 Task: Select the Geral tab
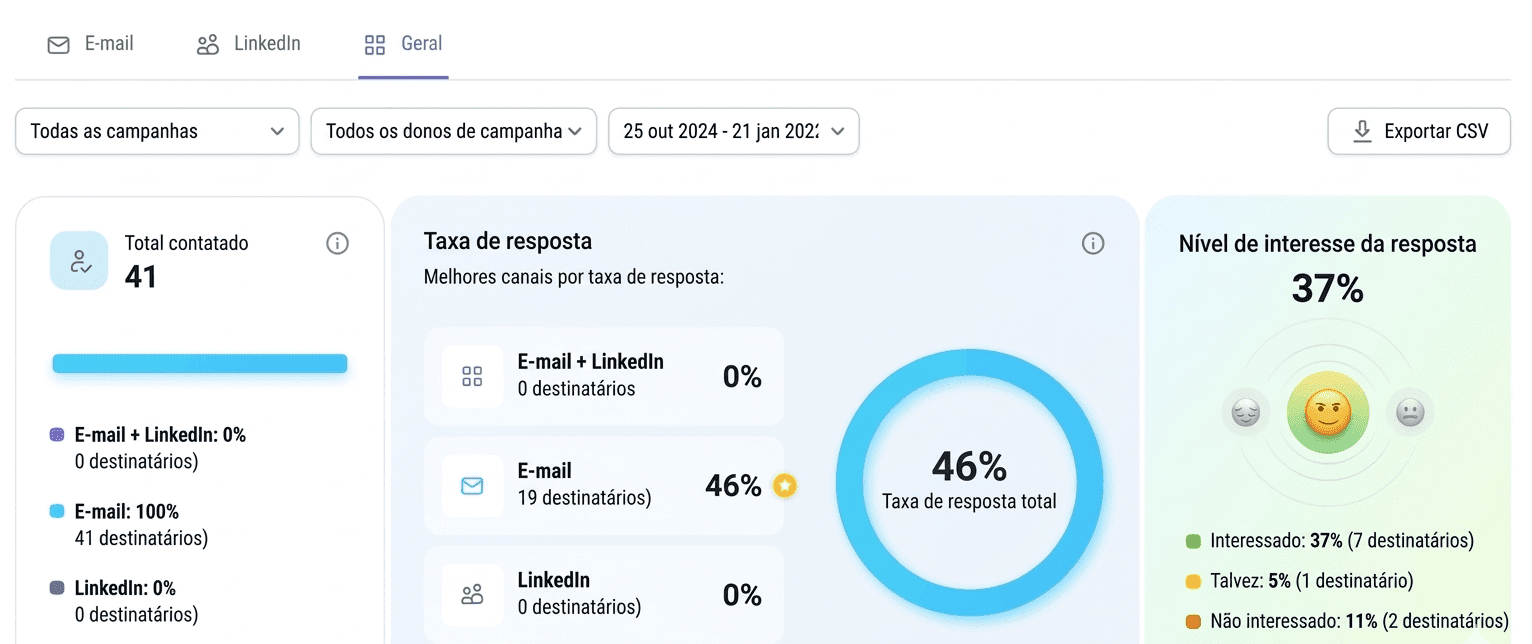coord(403,44)
